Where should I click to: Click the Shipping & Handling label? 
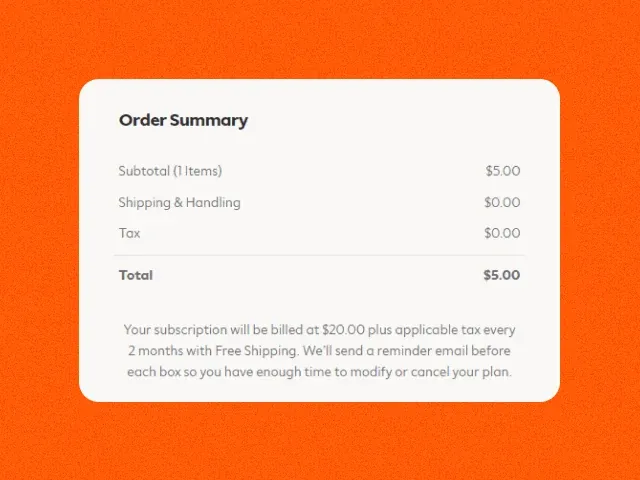point(179,202)
